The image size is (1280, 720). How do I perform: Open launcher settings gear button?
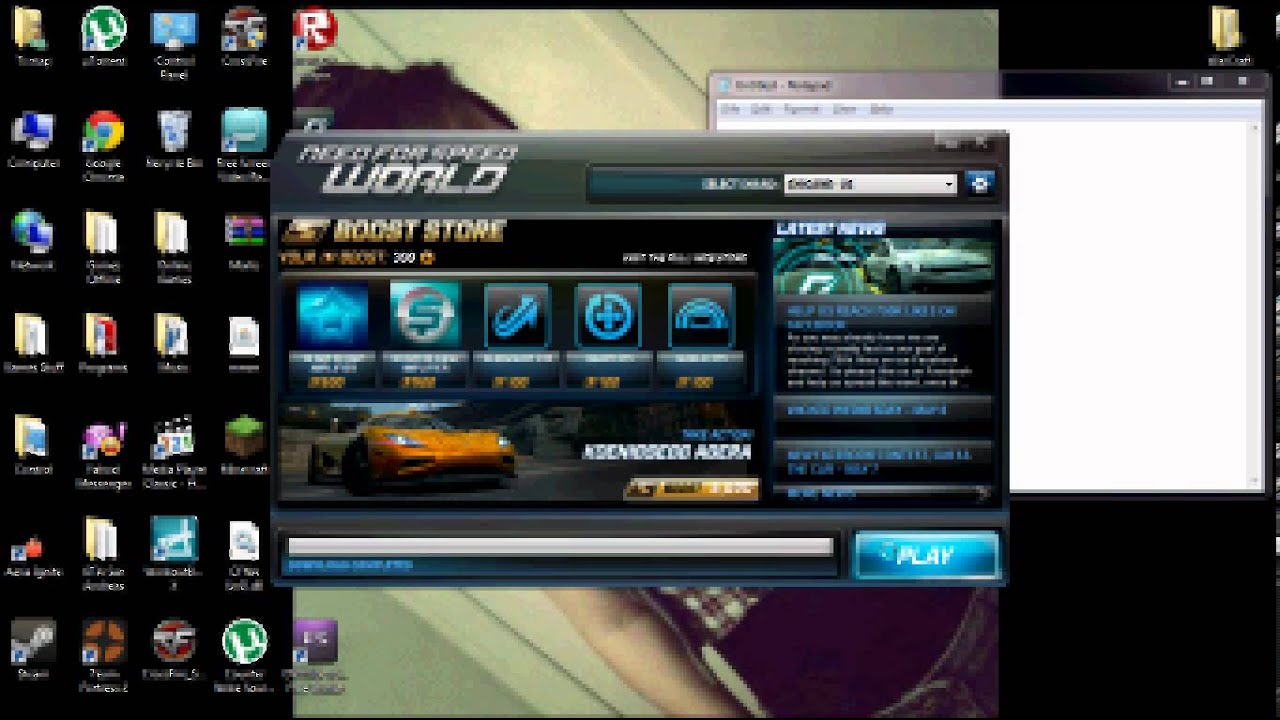point(979,184)
